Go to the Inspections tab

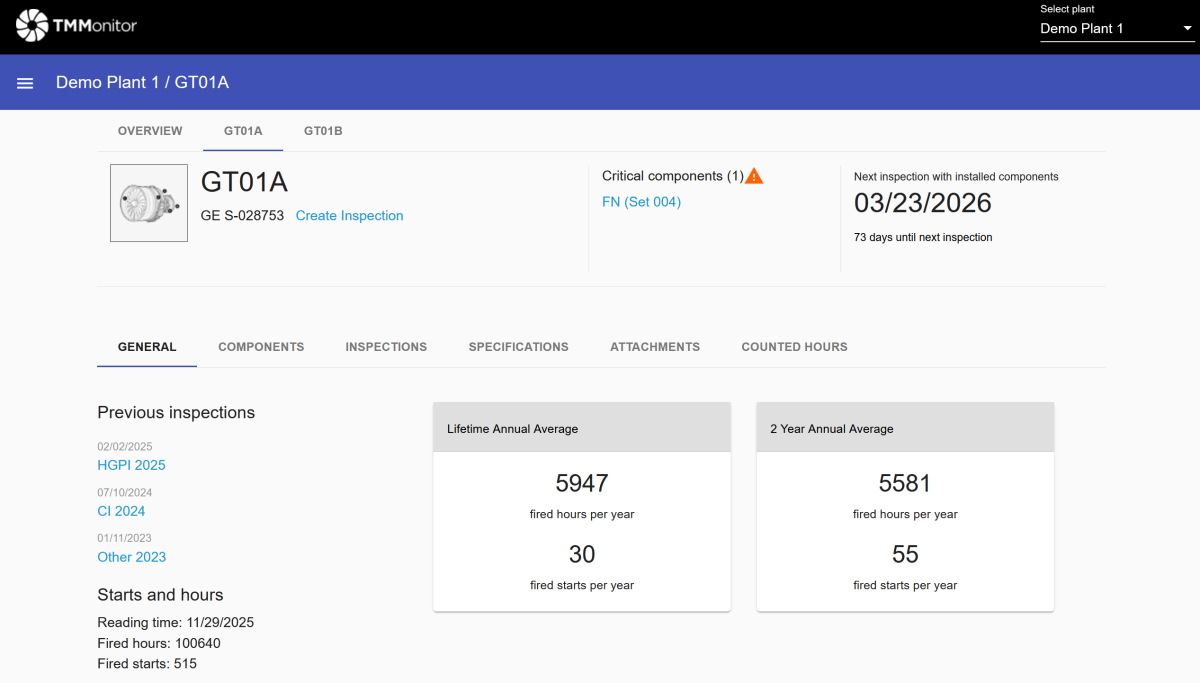coord(386,347)
